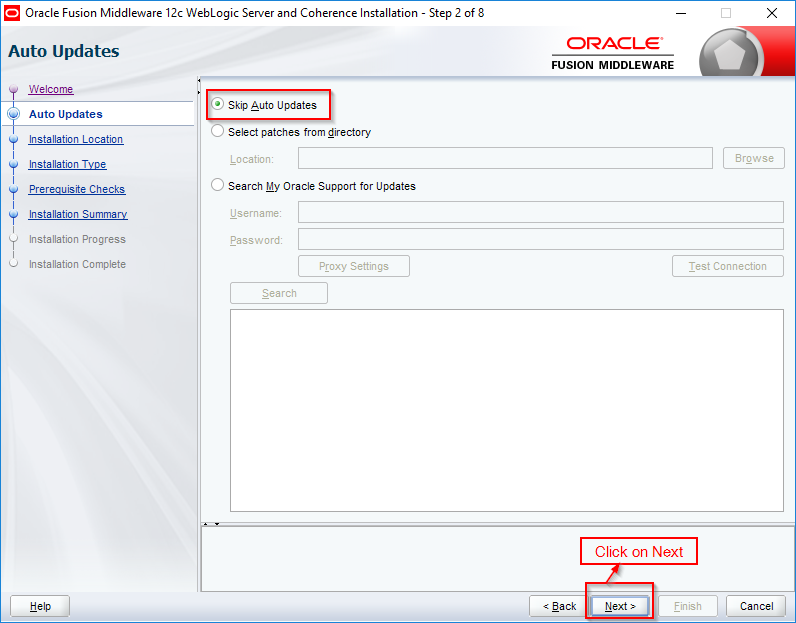The height and width of the screenshot is (623, 796).
Task: Click the Auto Updates page heading
Action: [64, 51]
